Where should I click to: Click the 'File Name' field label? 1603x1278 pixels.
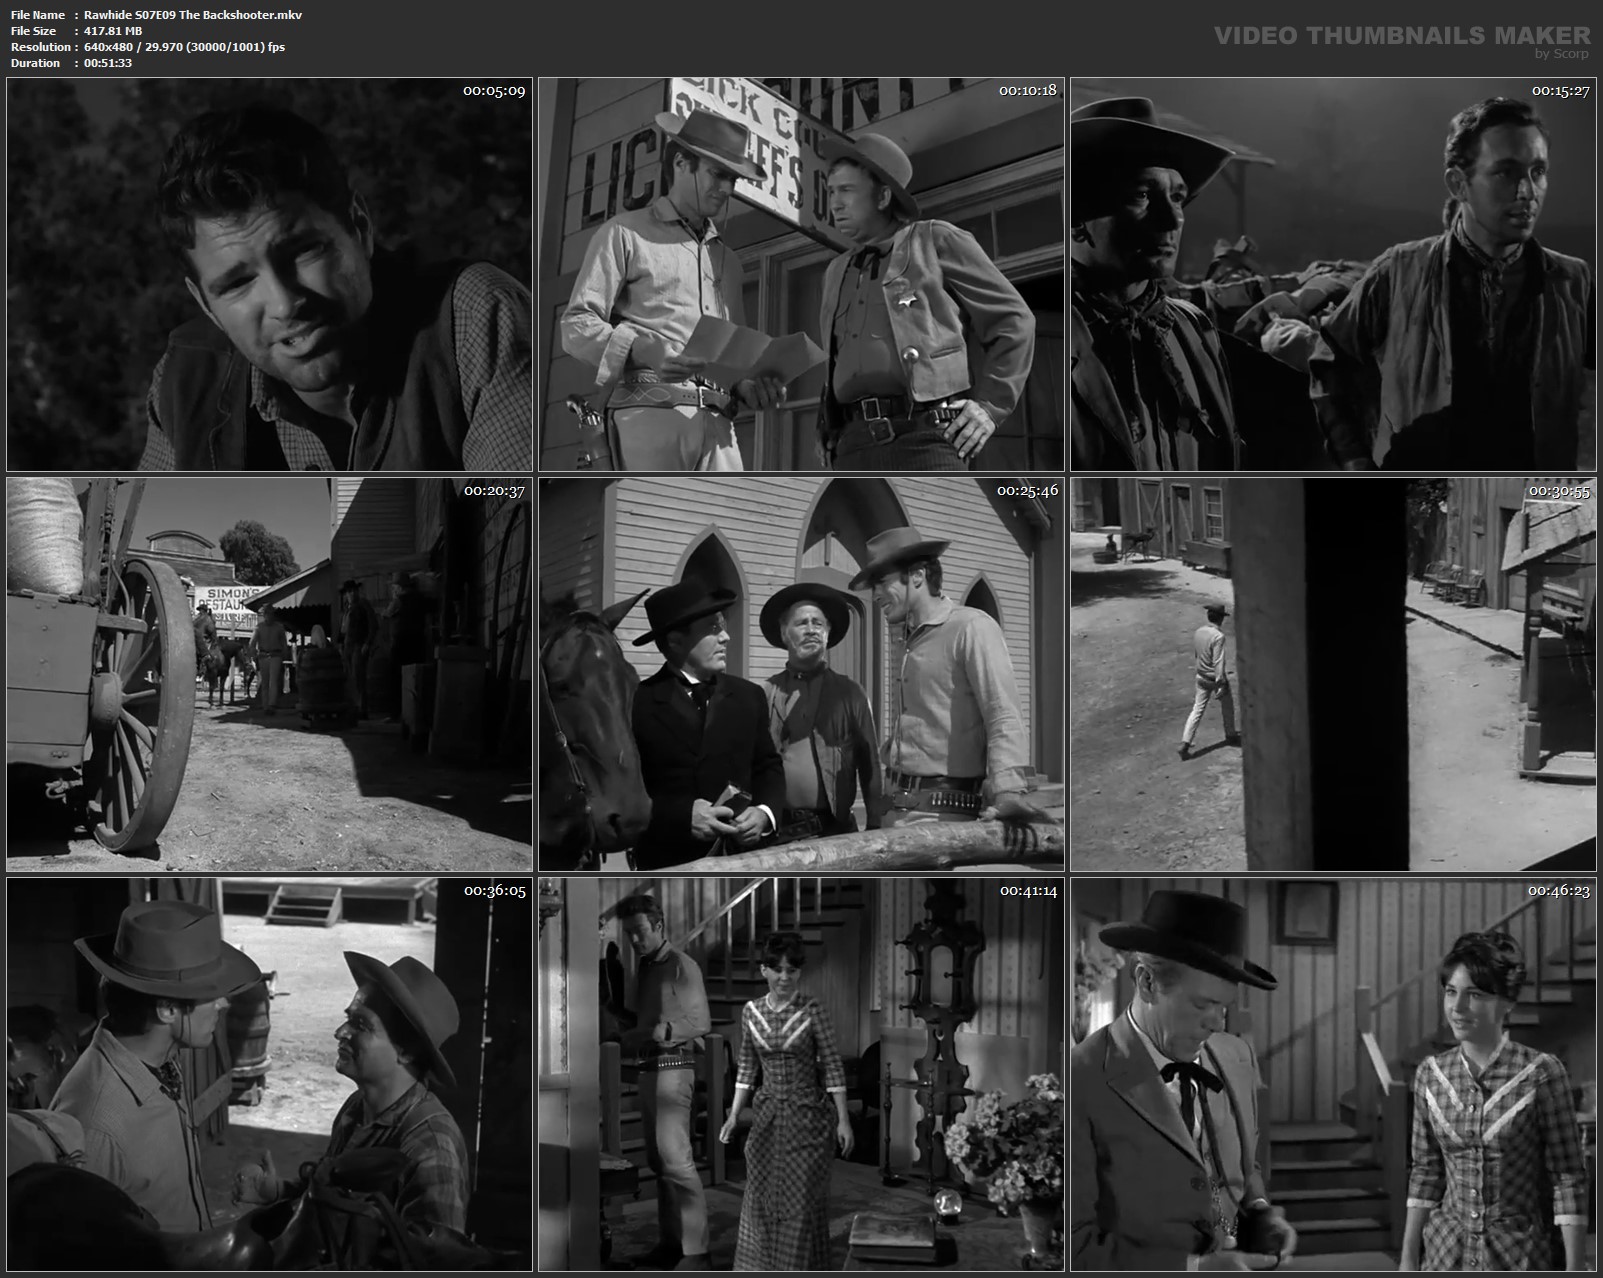[38, 15]
